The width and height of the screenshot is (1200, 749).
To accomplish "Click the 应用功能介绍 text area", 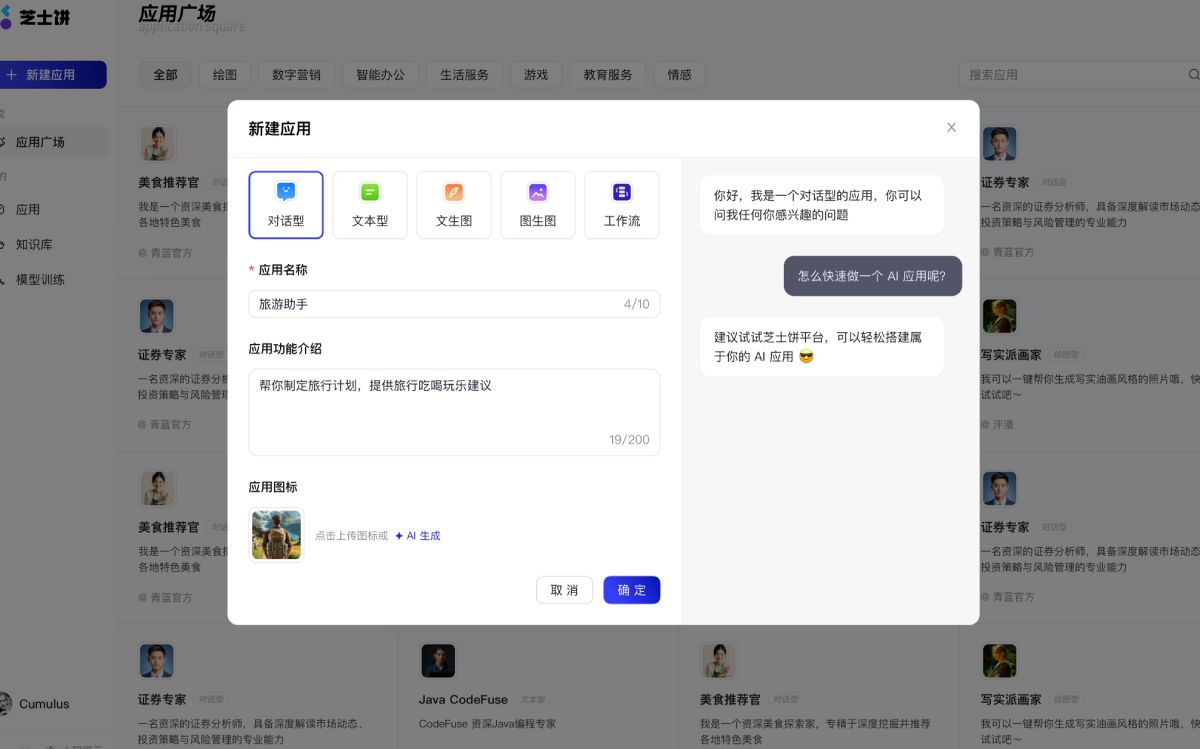I will (454, 412).
